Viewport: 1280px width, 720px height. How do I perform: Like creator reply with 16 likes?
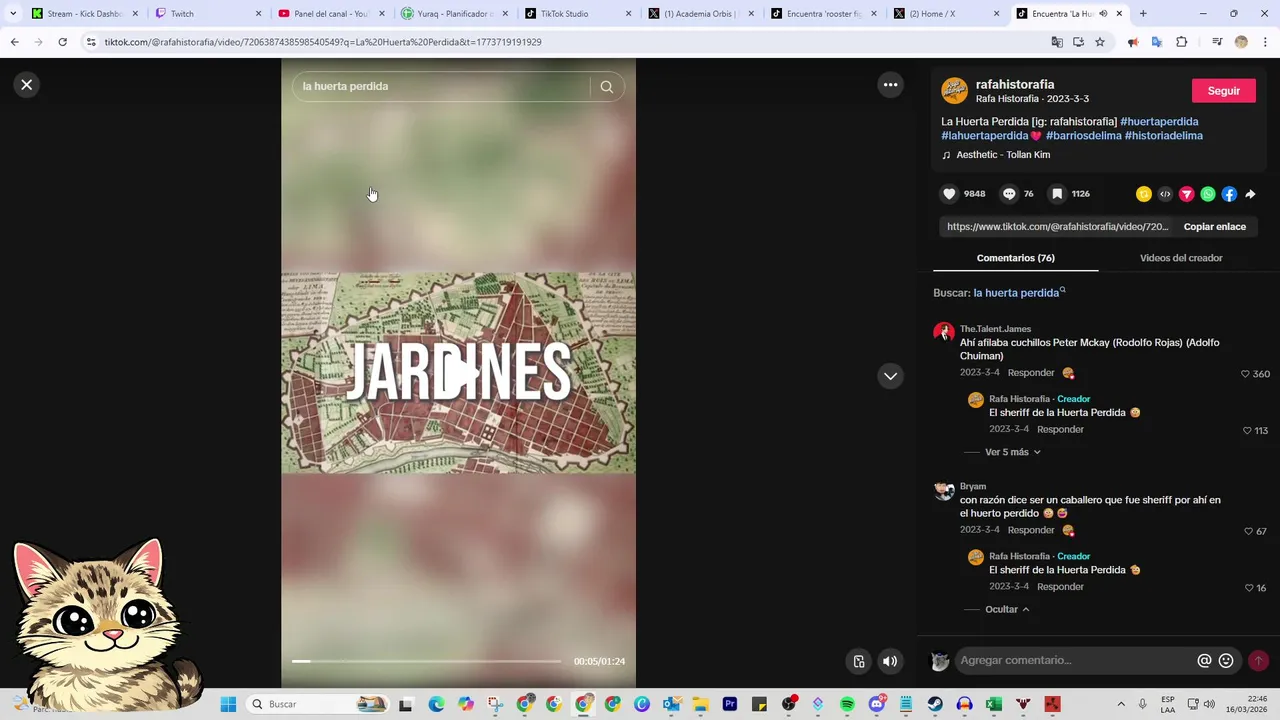coord(1249,588)
